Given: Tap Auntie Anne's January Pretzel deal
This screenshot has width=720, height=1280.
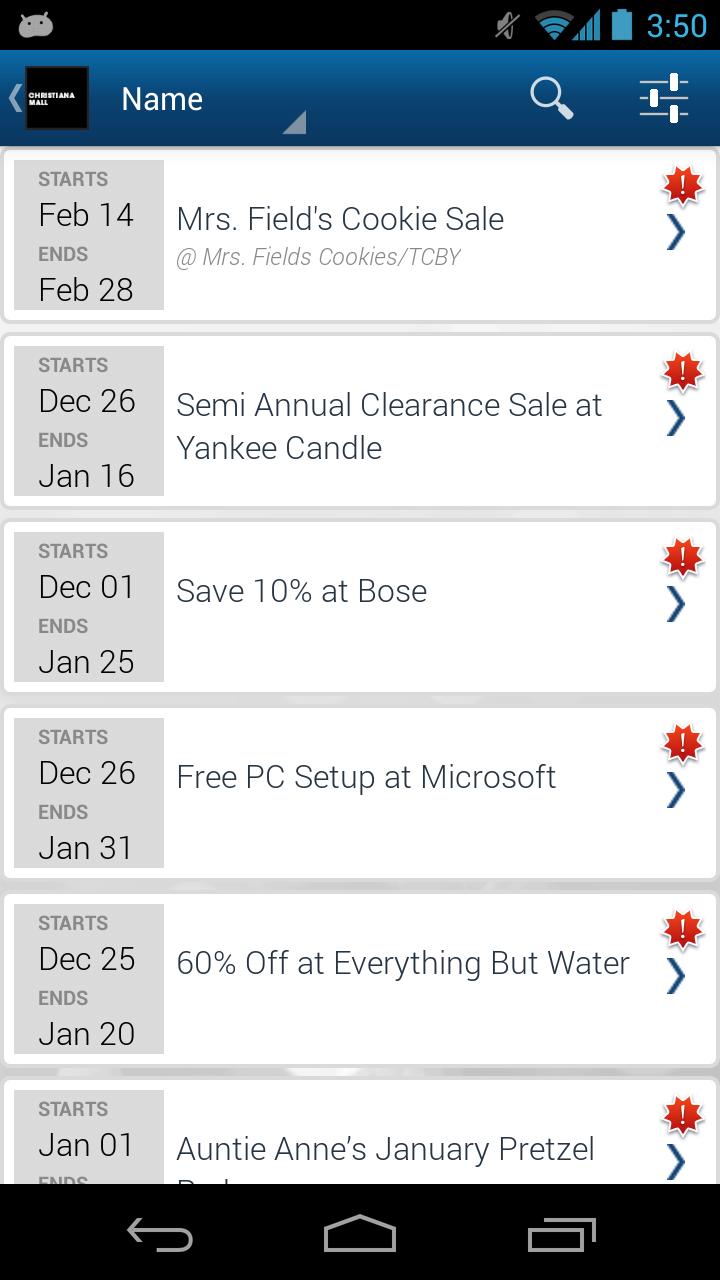Looking at the screenshot, I should [x=386, y=1149].
